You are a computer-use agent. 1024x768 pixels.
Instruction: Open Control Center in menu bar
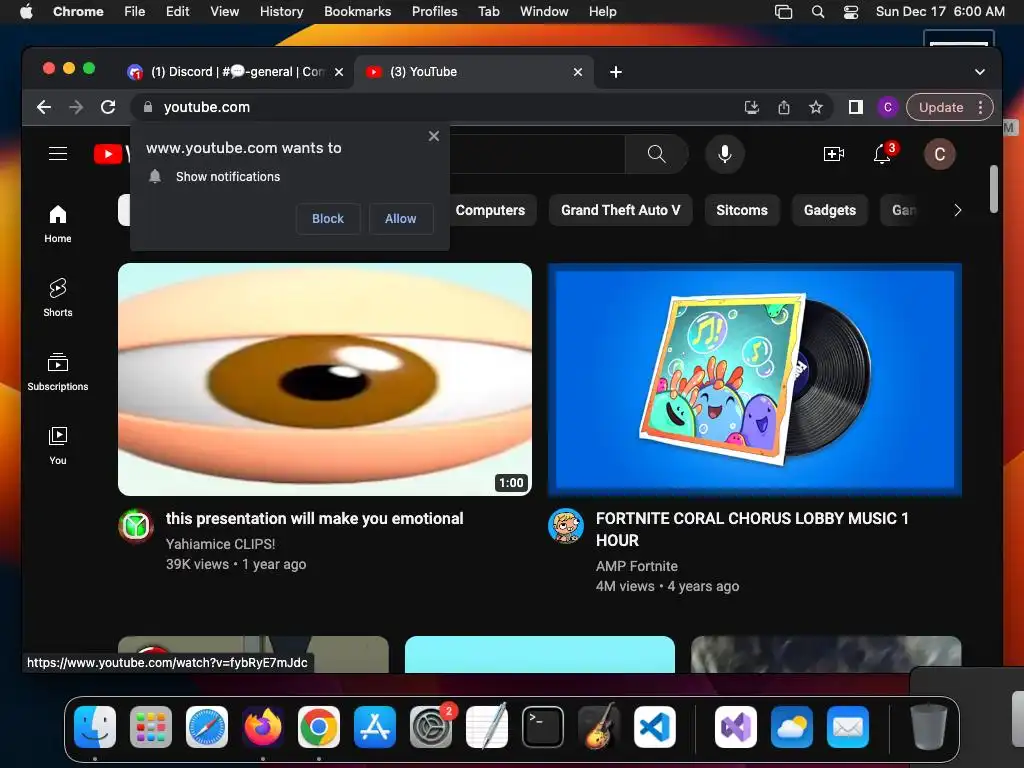tap(851, 12)
